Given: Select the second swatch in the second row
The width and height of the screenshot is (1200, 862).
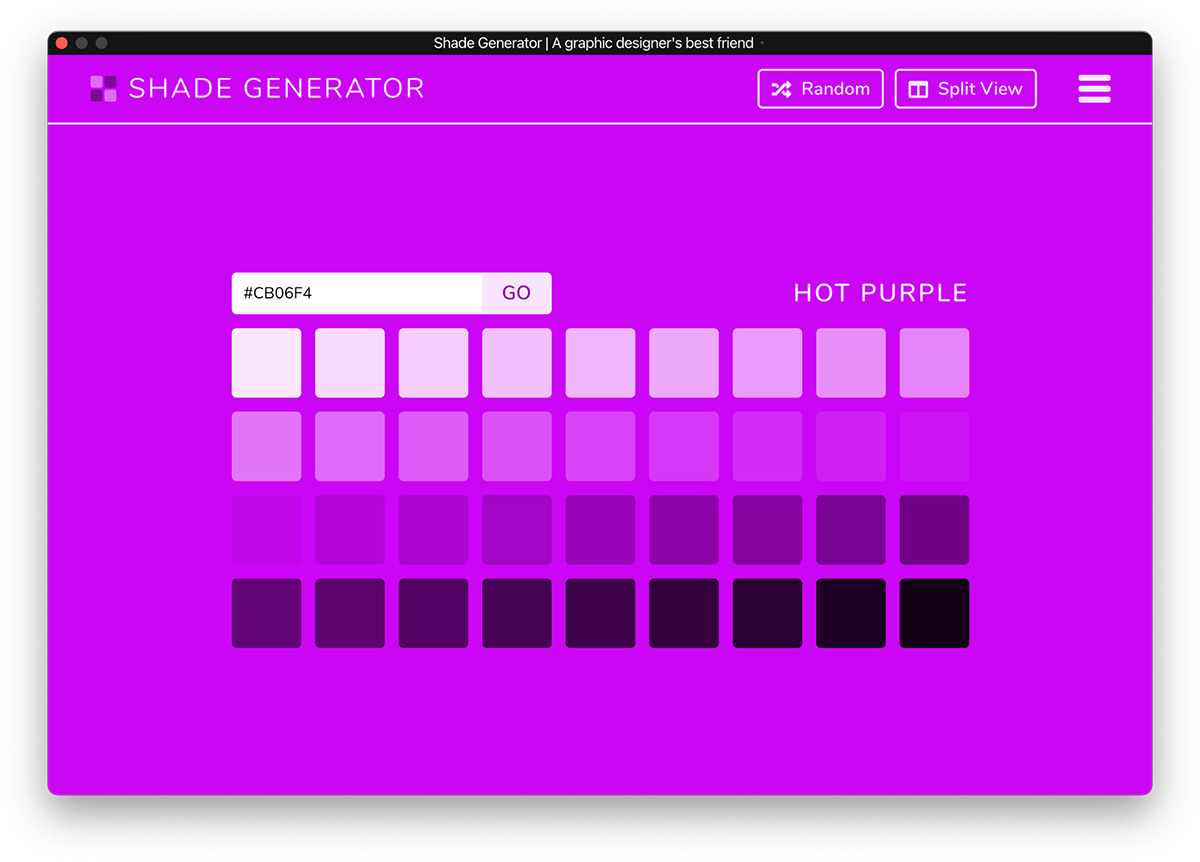Looking at the screenshot, I should (x=350, y=446).
